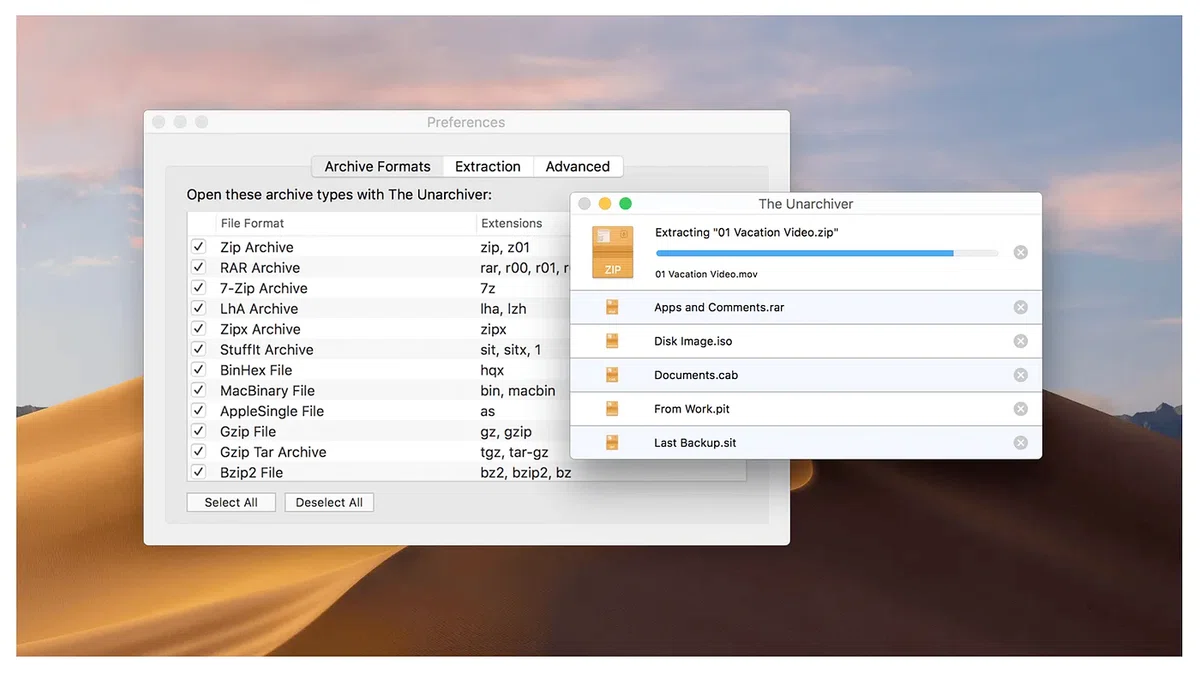Click archive icon for From Work.pit
Viewport: 1200px width, 673px height.
pos(612,409)
